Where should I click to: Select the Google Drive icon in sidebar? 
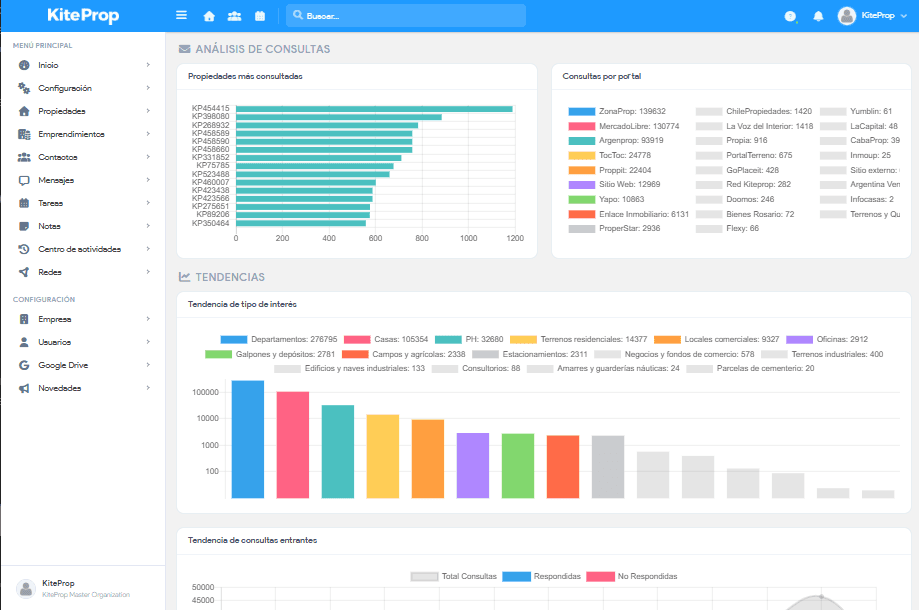(x=24, y=365)
